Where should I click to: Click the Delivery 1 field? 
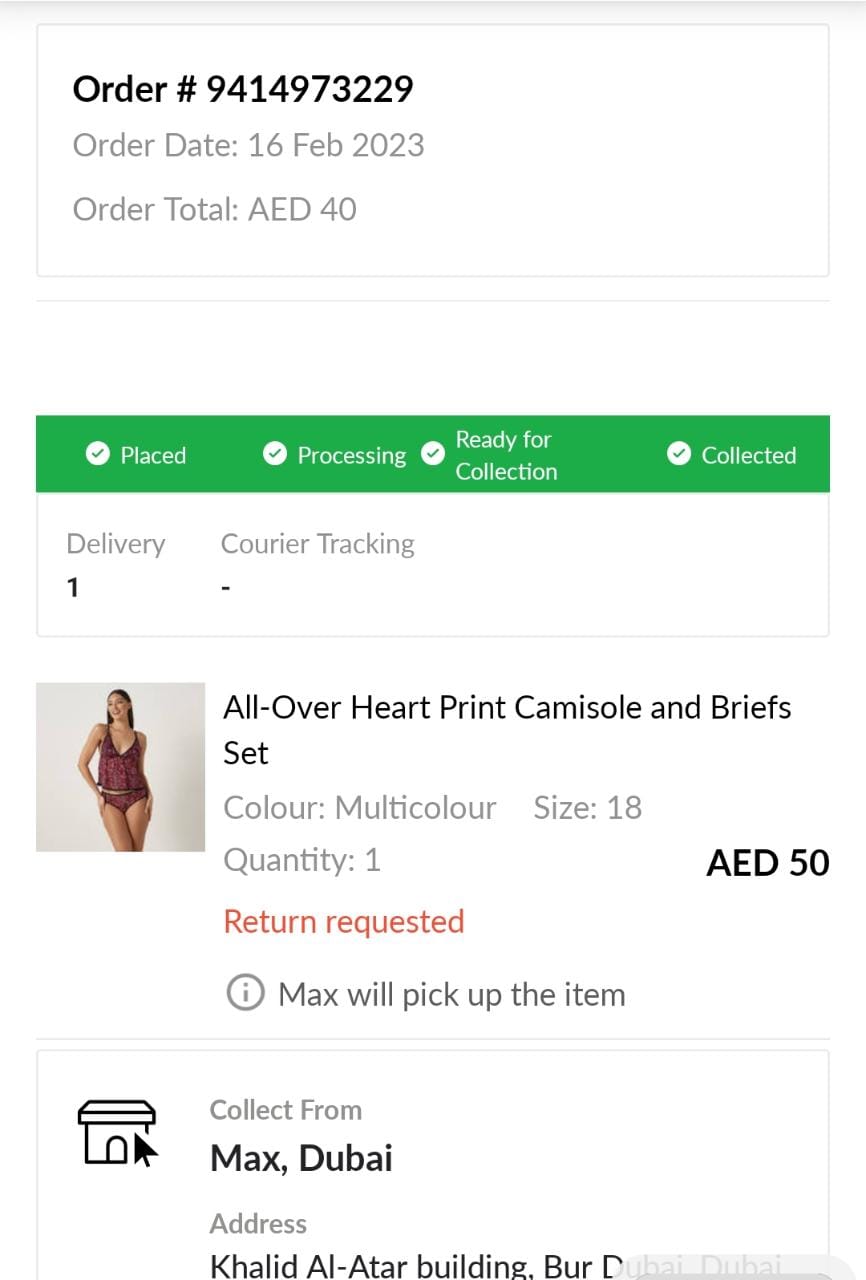pos(115,564)
